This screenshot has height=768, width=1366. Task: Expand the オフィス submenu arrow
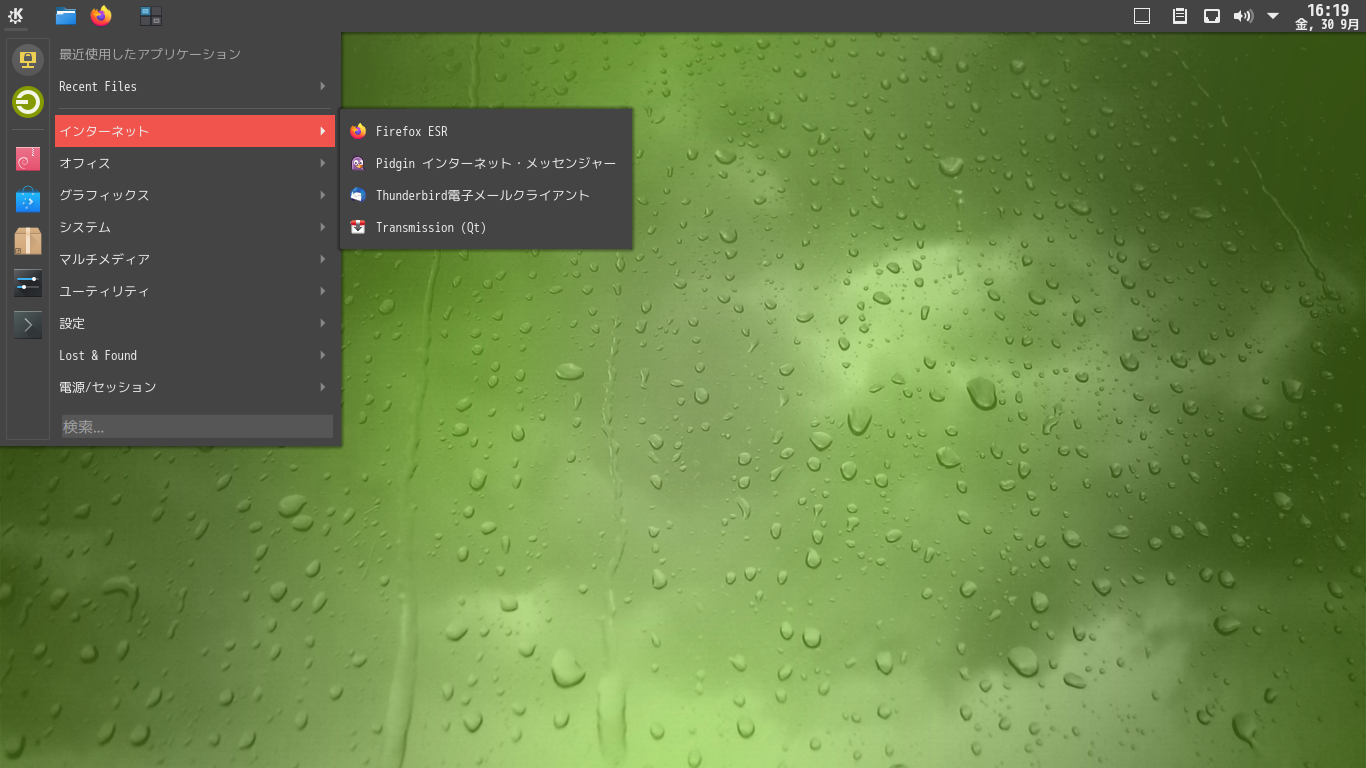coord(322,163)
